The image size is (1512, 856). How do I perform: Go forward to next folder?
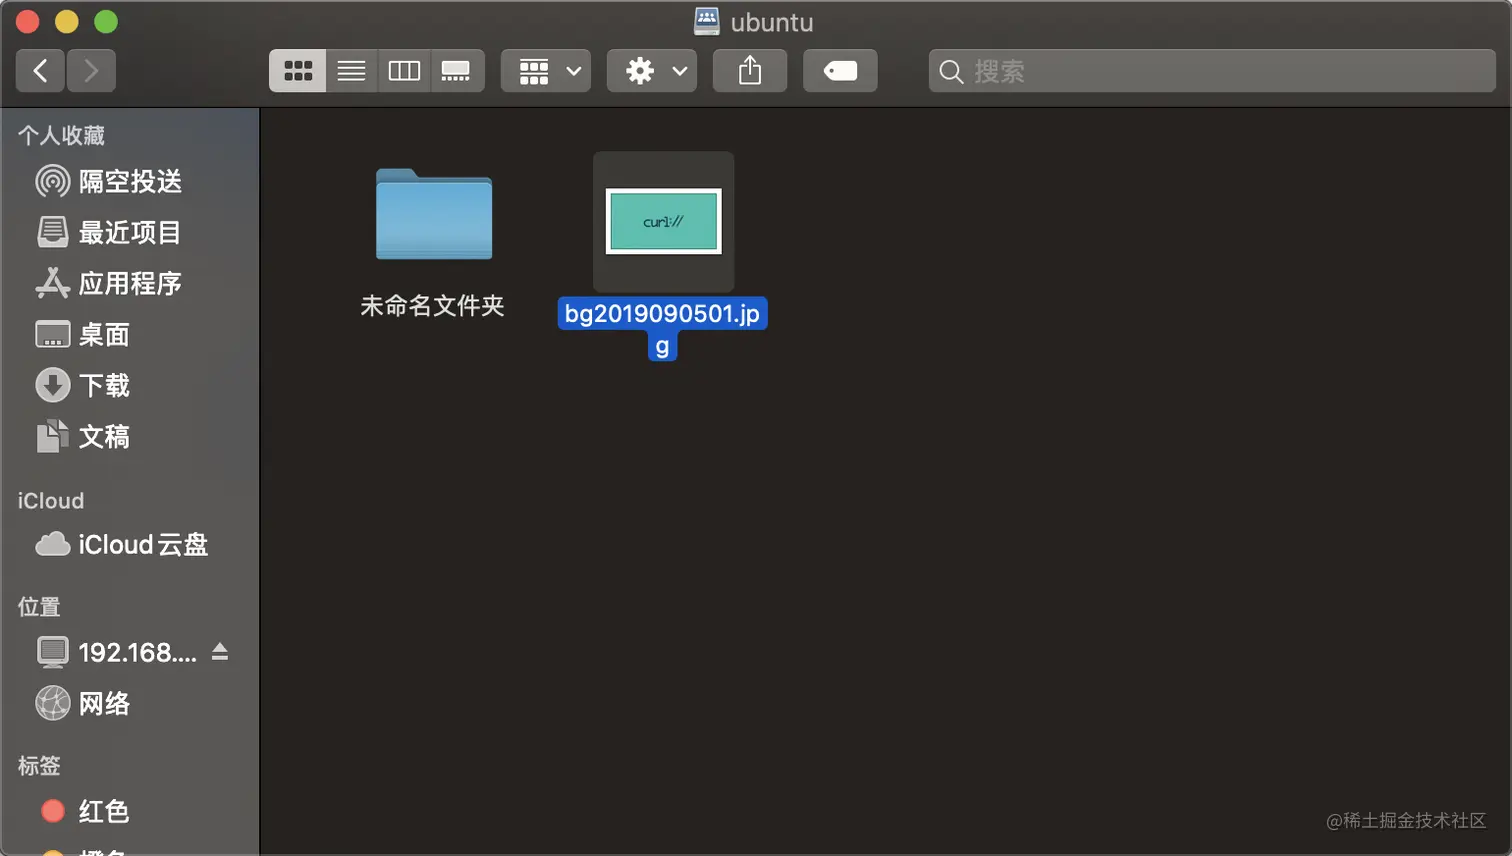pyautogui.click(x=91, y=71)
